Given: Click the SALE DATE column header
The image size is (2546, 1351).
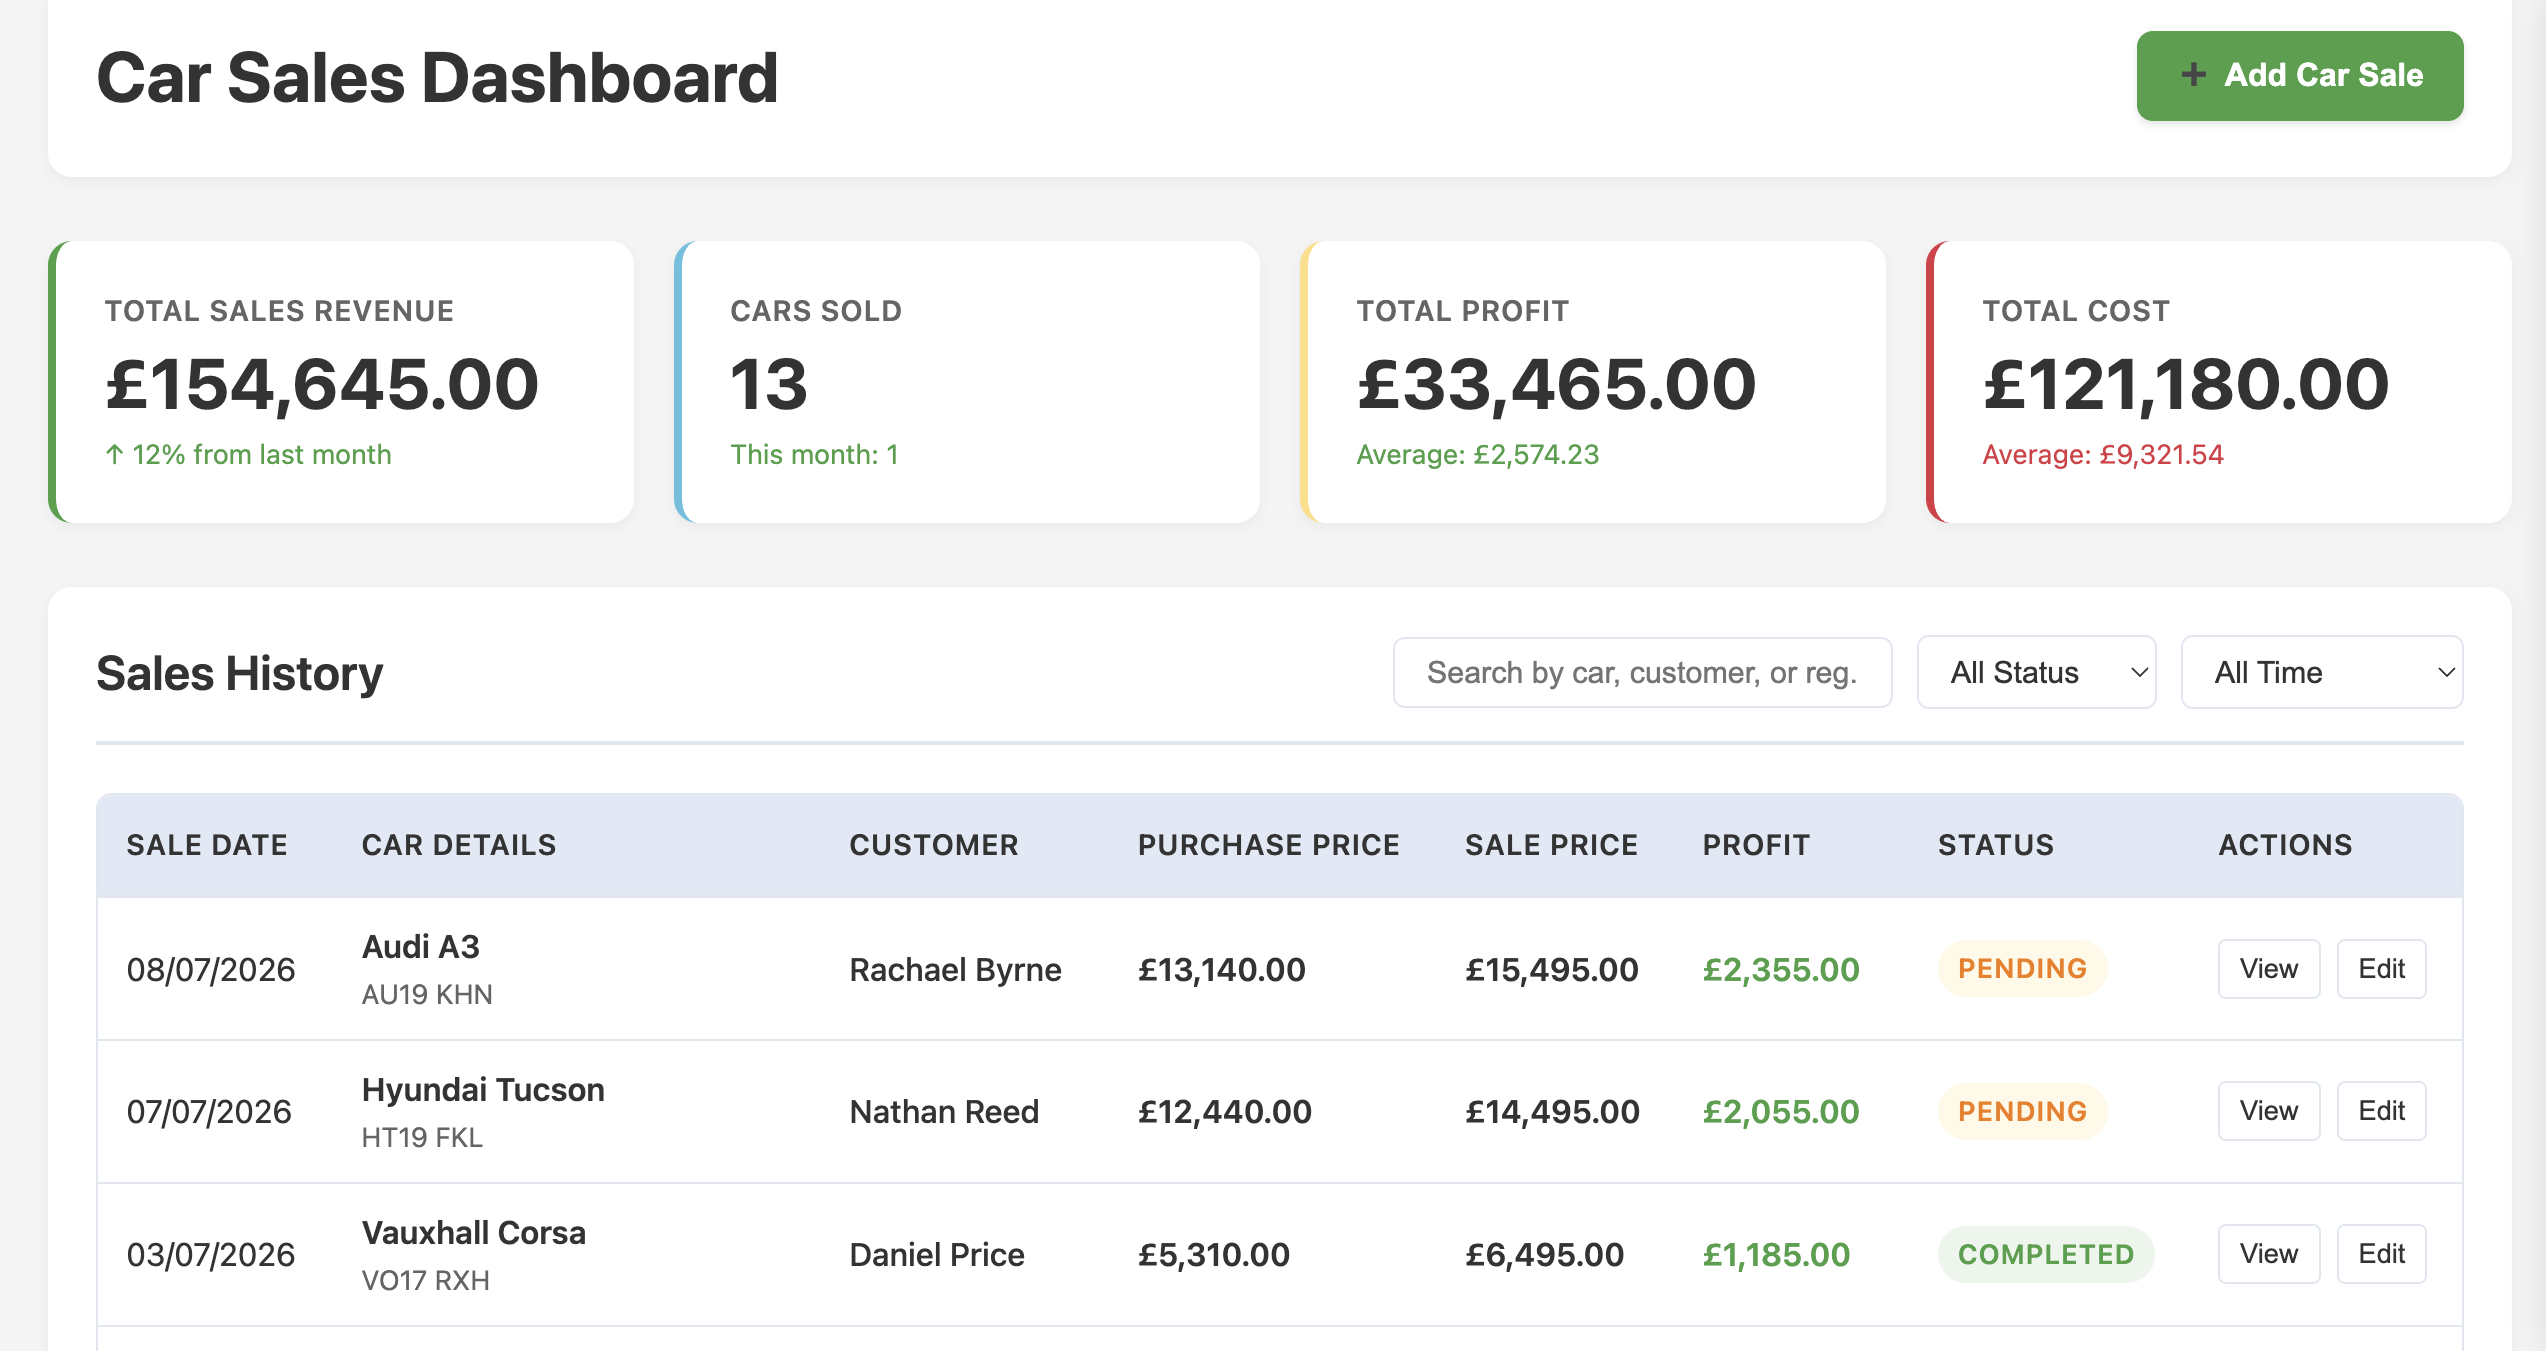Looking at the screenshot, I should (207, 845).
